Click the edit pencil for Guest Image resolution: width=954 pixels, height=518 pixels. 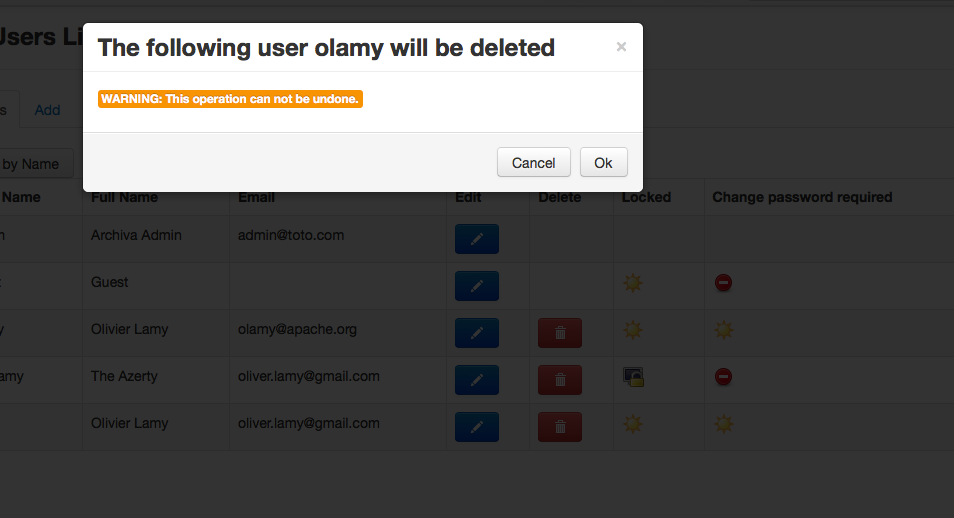(x=476, y=286)
